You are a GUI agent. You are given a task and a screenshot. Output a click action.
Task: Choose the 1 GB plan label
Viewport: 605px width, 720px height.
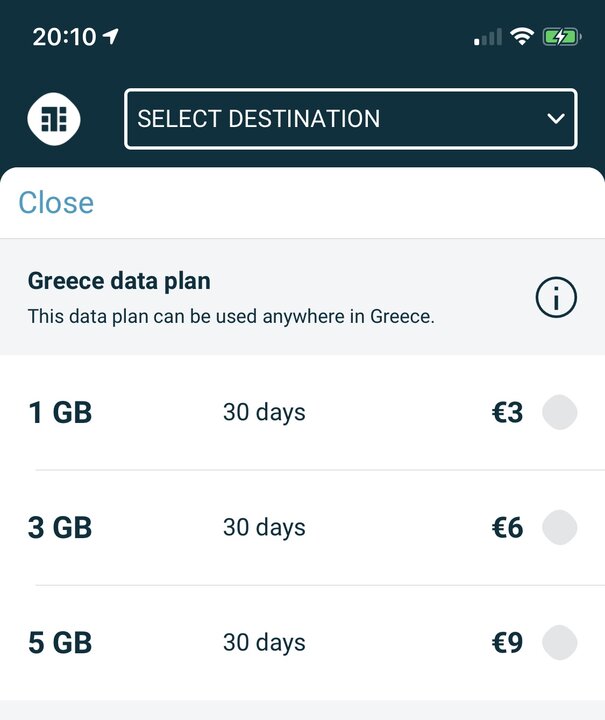[x=60, y=412]
